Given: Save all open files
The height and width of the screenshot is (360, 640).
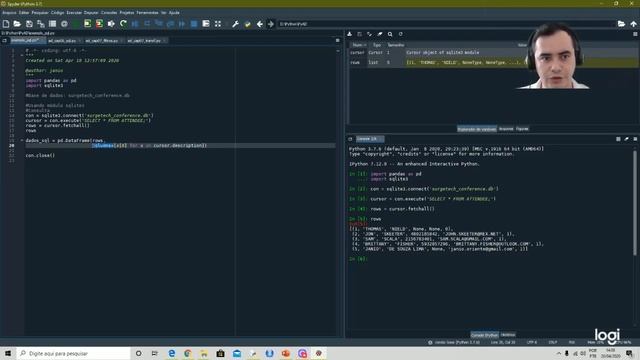Looking at the screenshot, I should coord(41,24).
